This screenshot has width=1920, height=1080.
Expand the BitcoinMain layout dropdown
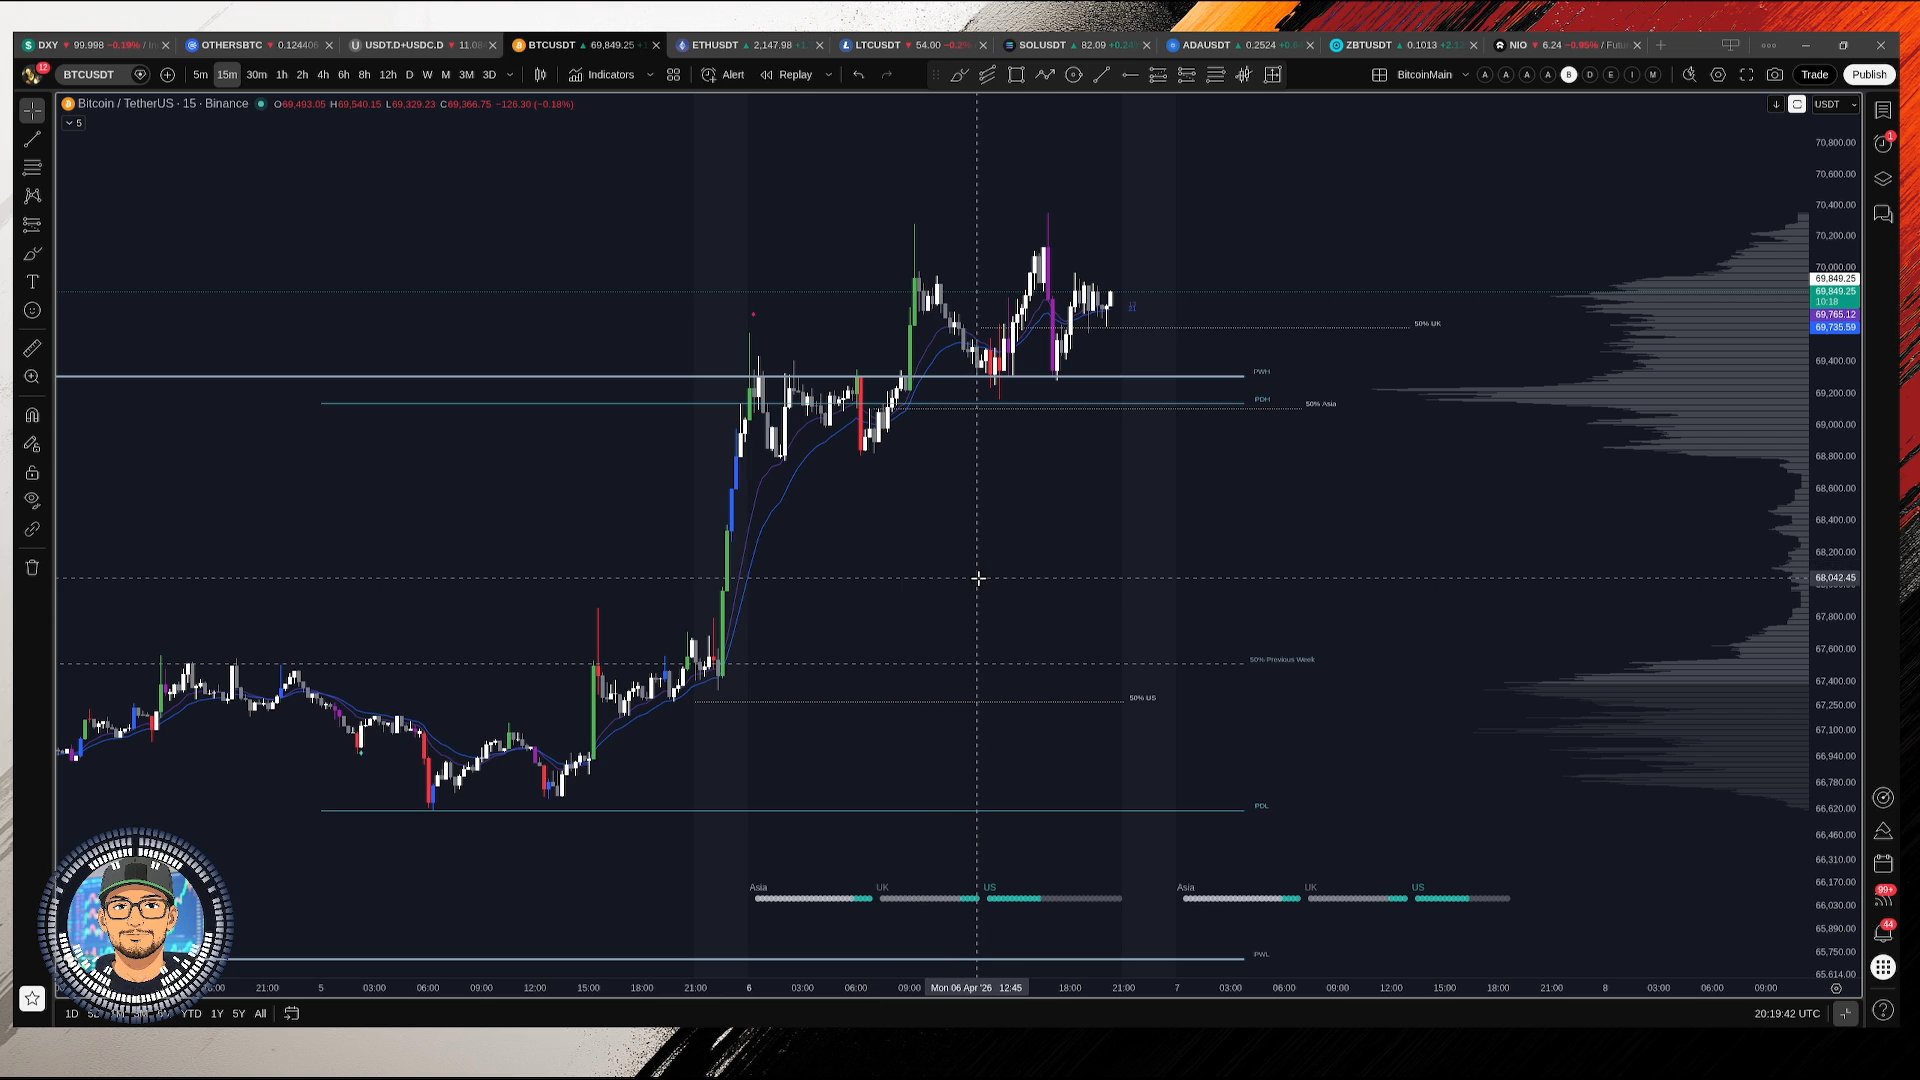pyautogui.click(x=1465, y=75)
